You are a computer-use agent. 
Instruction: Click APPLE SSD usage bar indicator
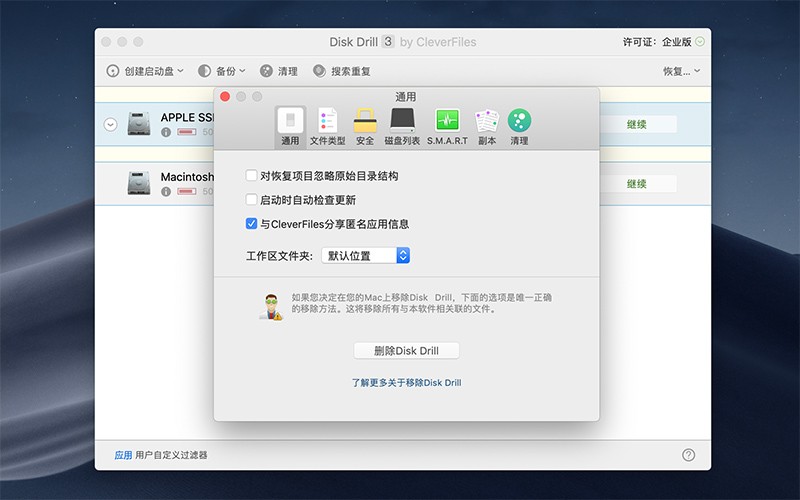tap(187, 132)
